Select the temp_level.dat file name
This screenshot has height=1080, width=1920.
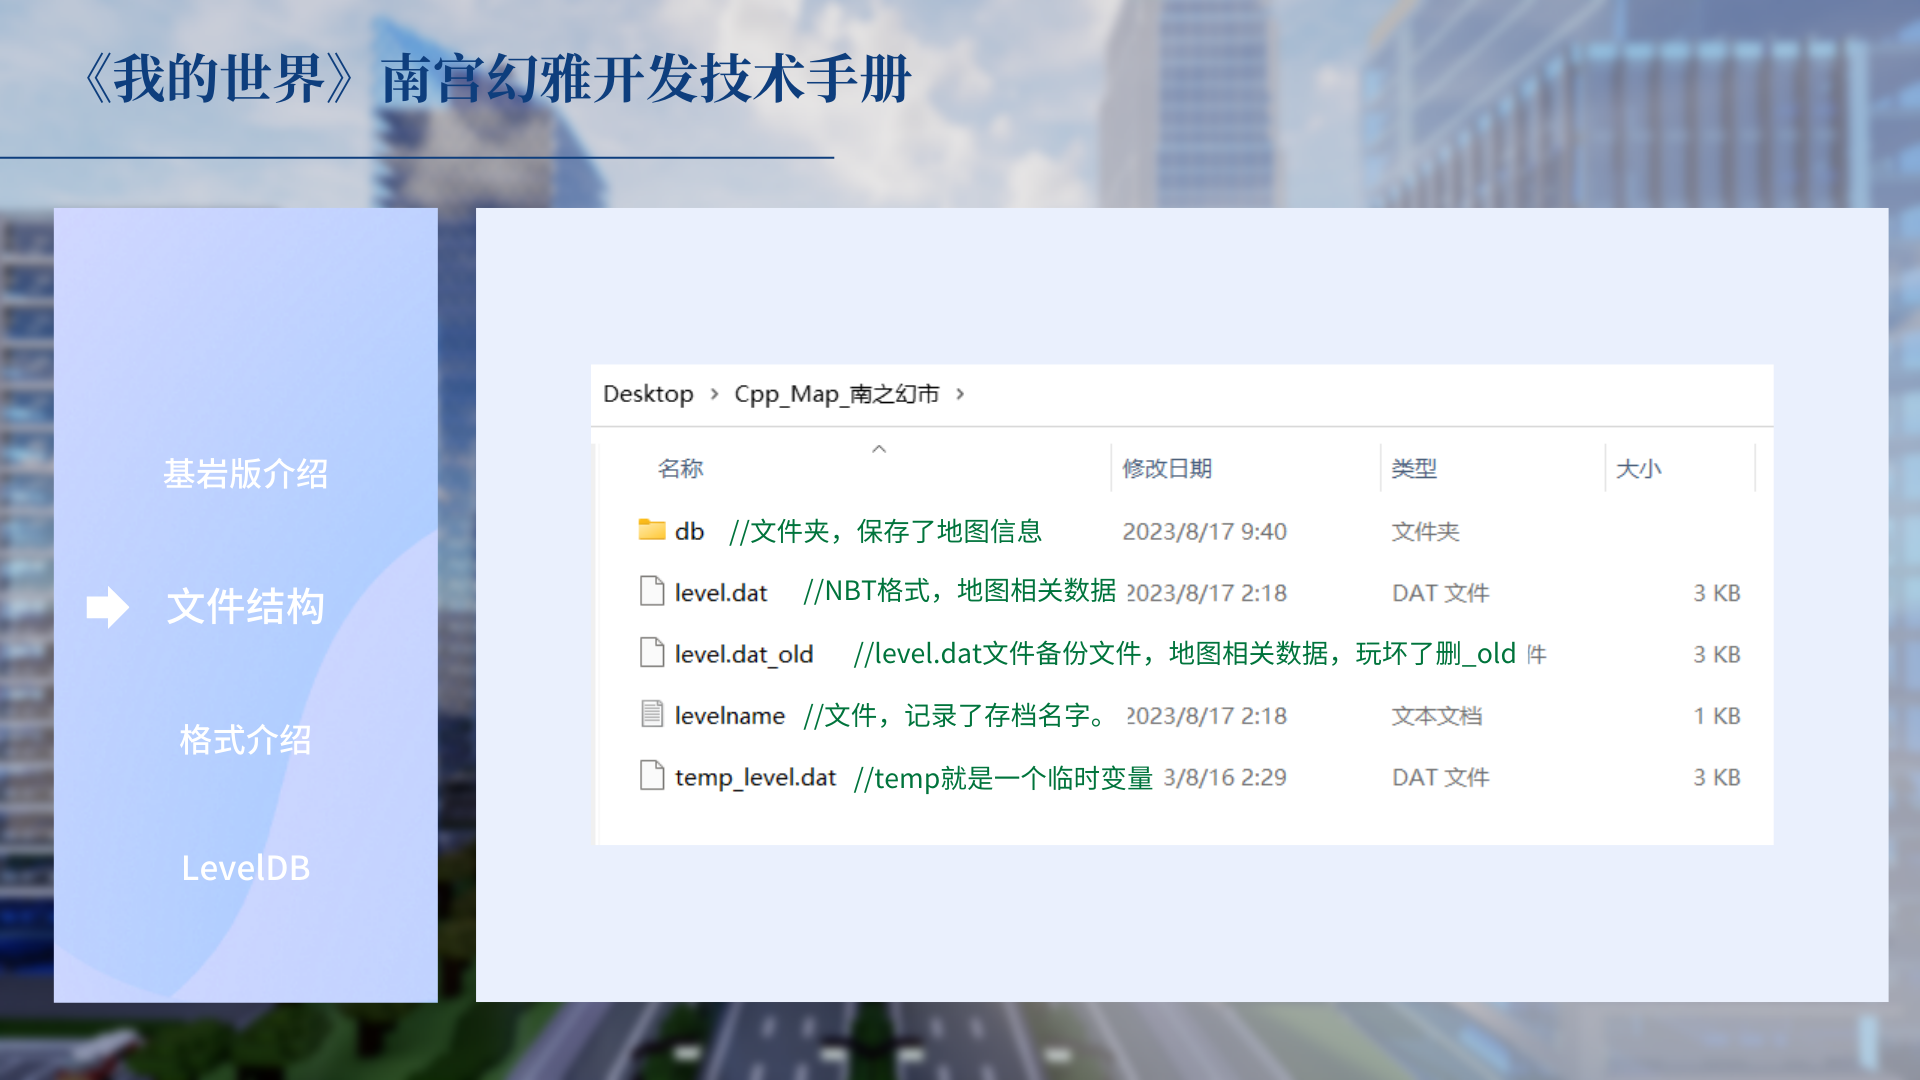755,777
